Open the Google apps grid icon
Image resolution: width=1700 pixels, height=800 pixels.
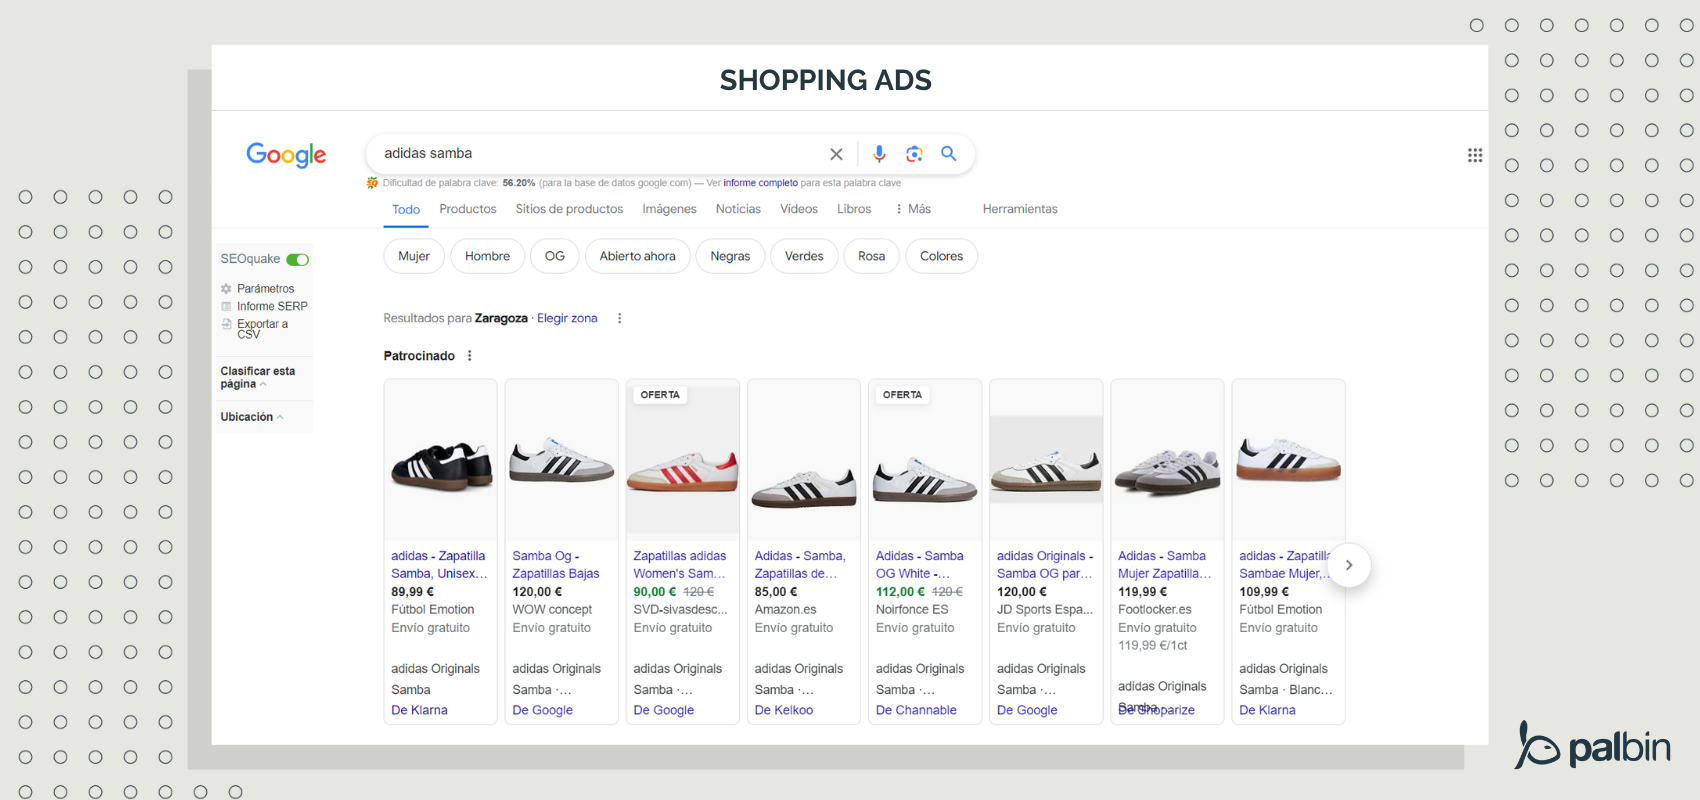point(1475,155)
